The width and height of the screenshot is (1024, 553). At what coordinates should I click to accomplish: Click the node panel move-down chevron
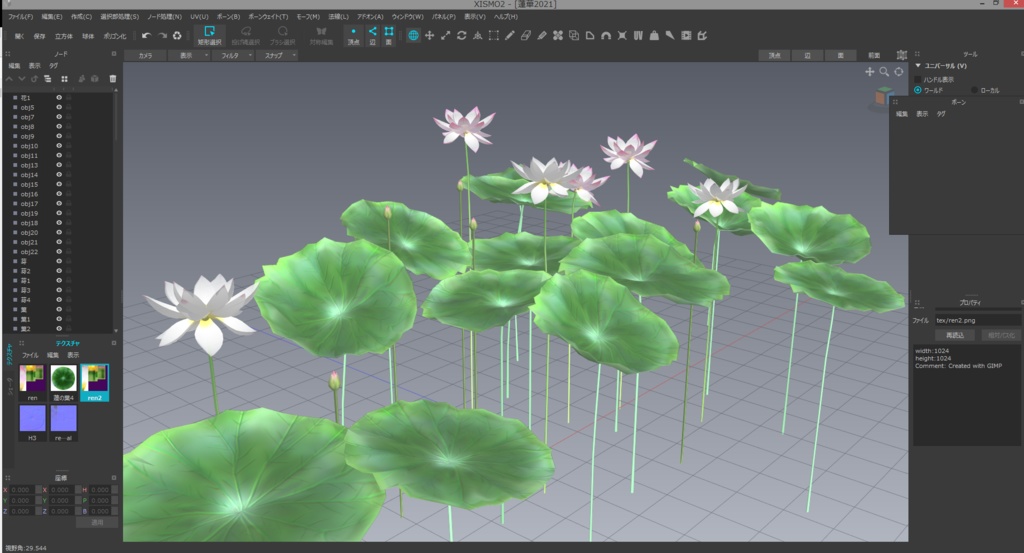click(x=22, y=79)
